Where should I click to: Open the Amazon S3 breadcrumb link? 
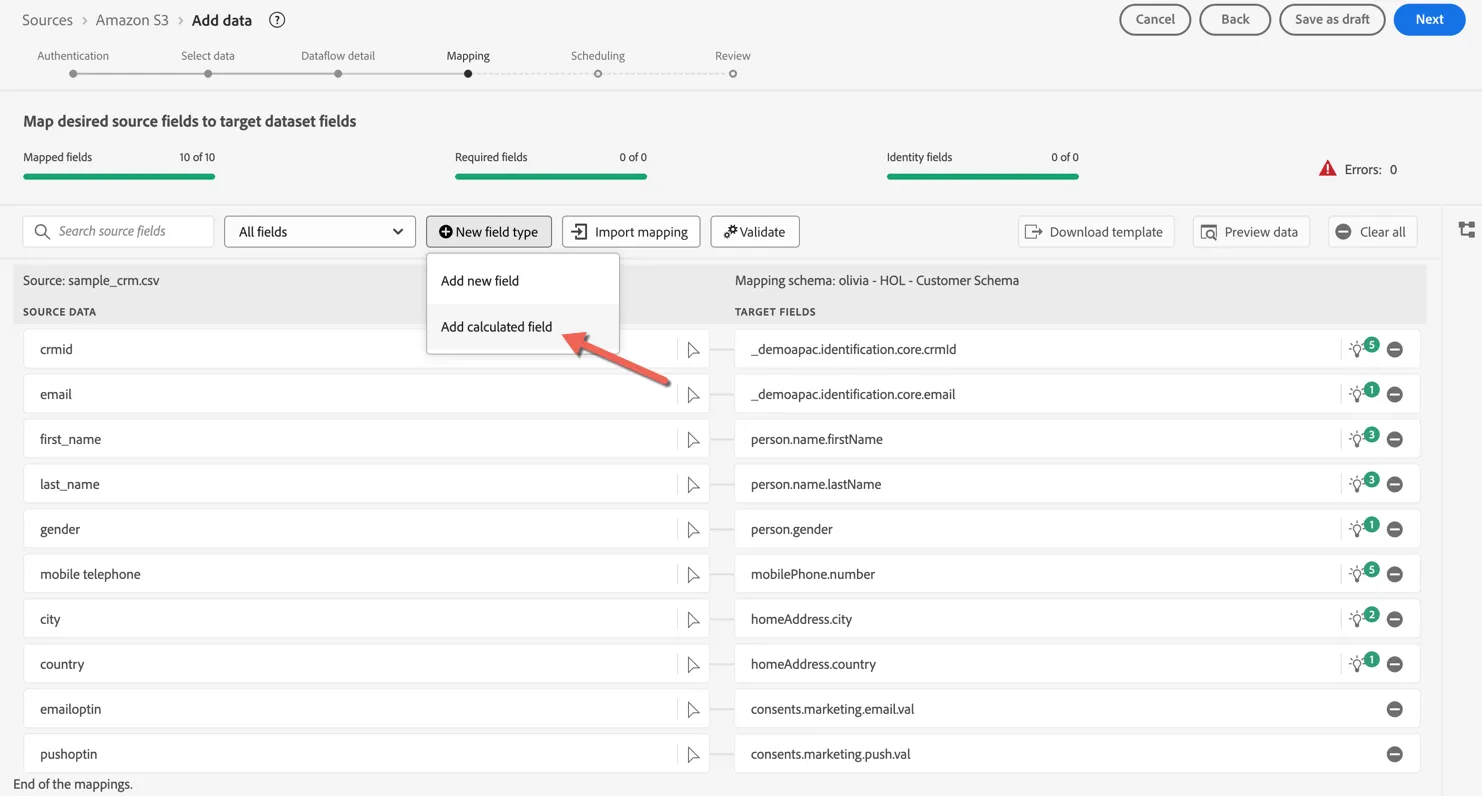point(132,20)
